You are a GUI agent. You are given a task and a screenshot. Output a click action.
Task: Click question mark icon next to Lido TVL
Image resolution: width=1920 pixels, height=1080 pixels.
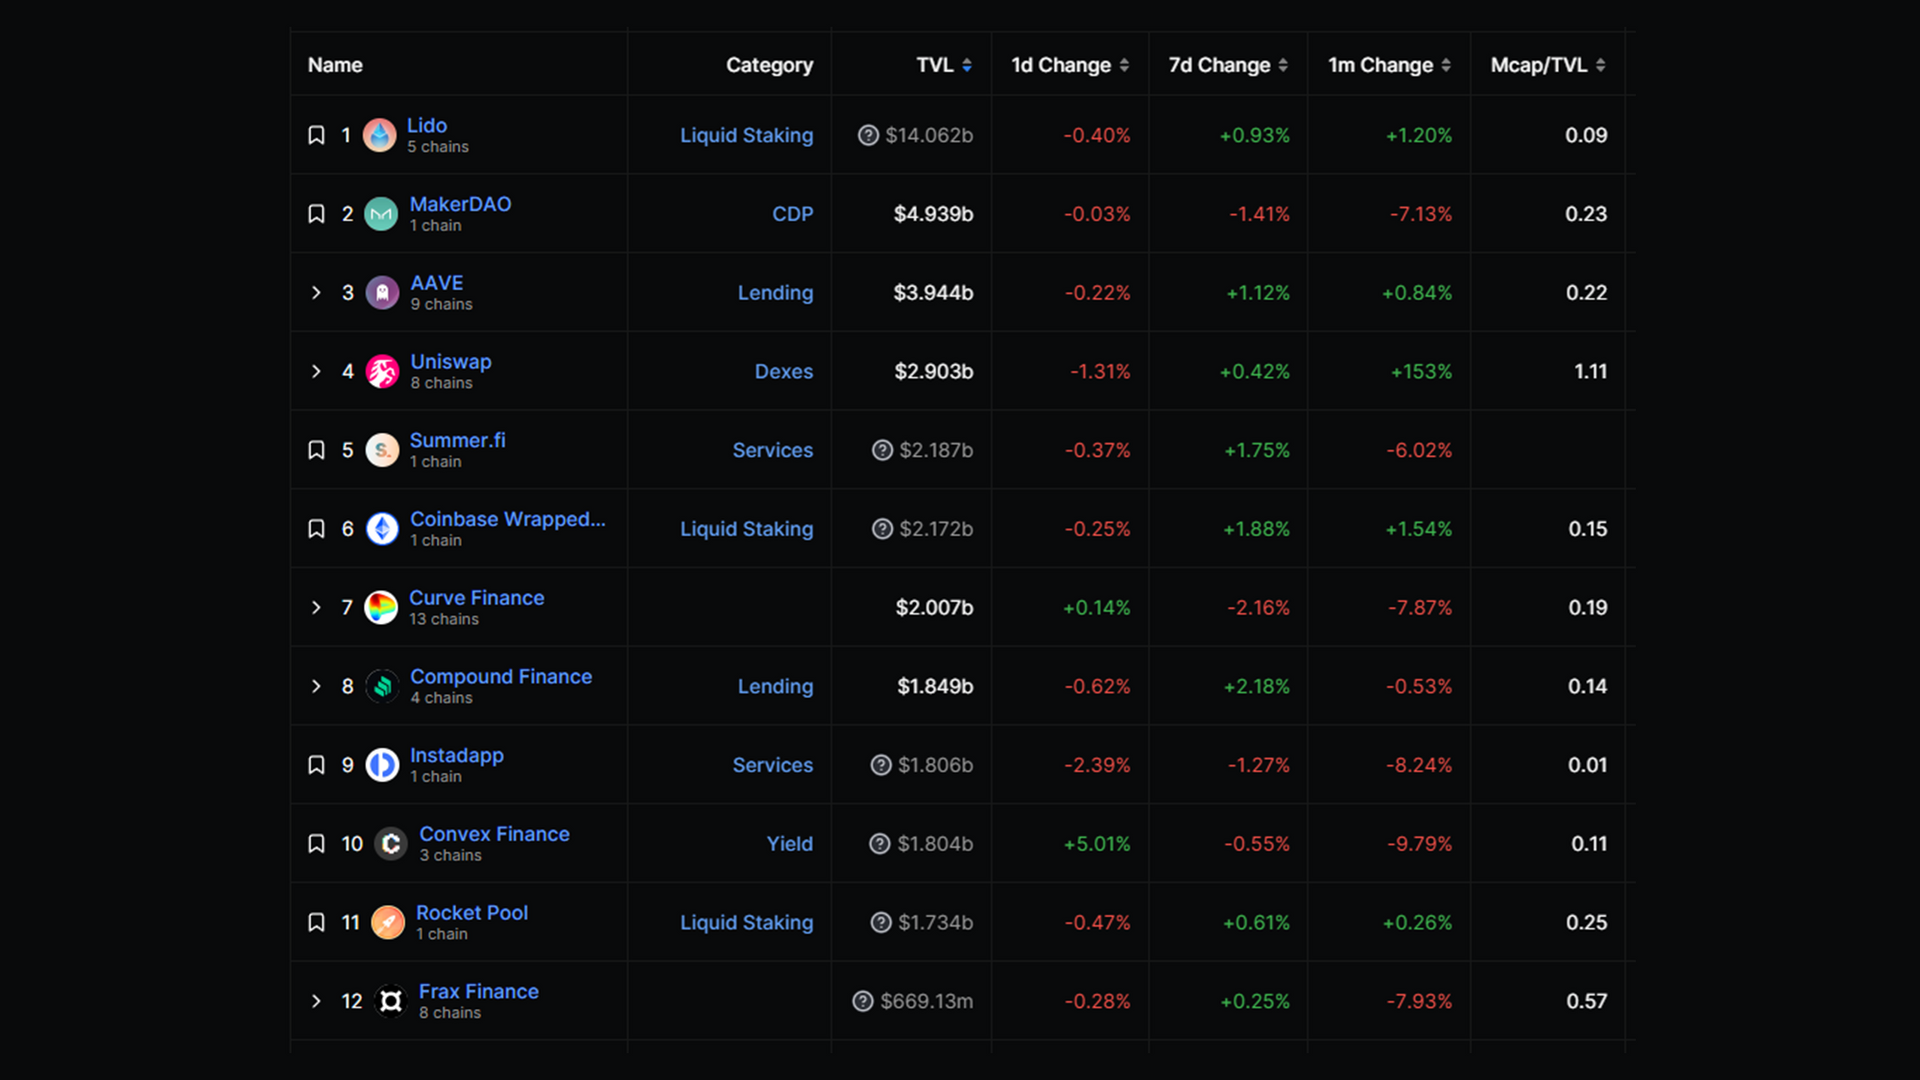pyautogui.click(x=868, y=135)
